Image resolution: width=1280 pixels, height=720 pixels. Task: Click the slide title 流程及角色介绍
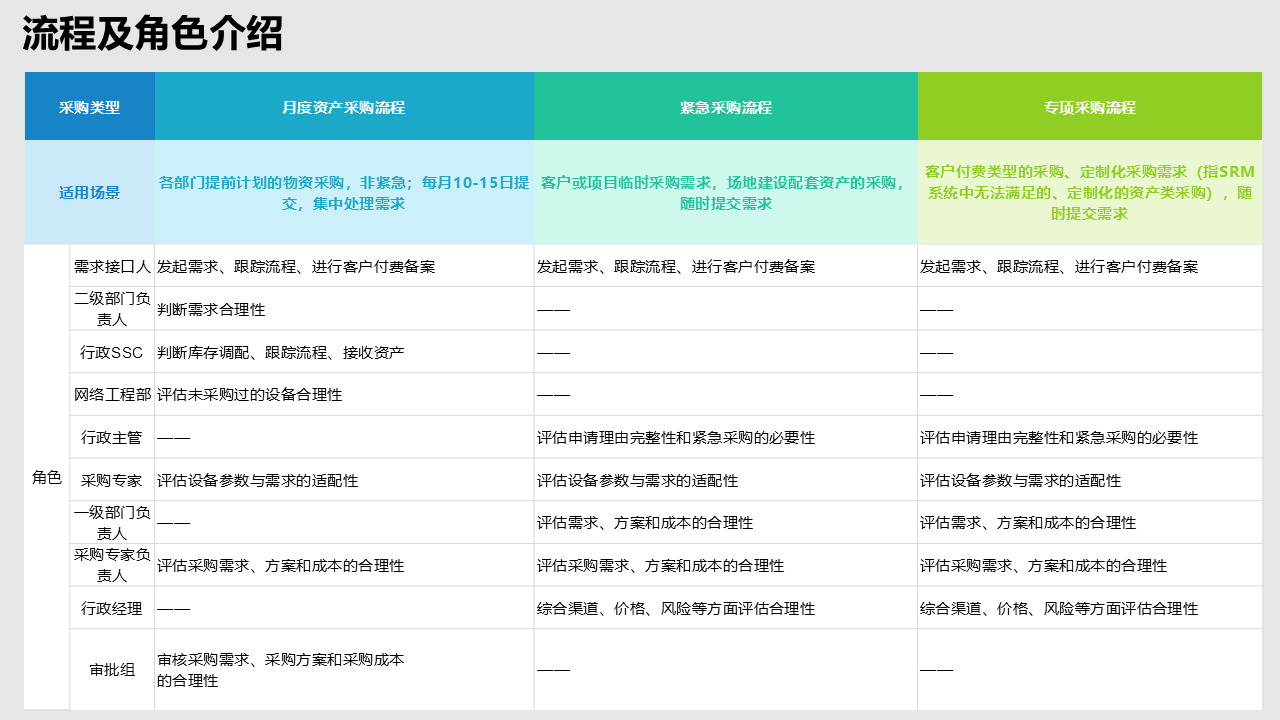(x=153, y=34)
